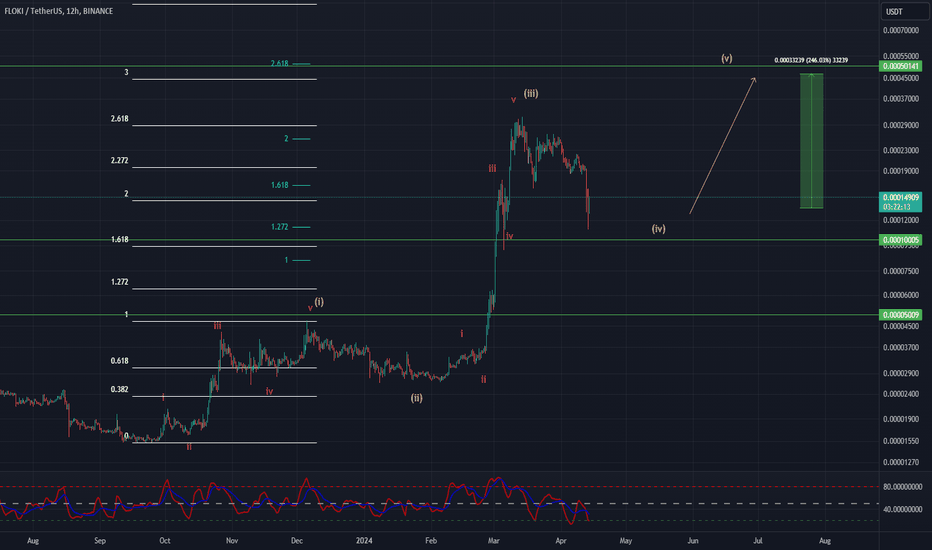The width and height of the screenshot is (932, 550).
Task: Click the white Fibonacci 2.272 label
Action: 119,161
